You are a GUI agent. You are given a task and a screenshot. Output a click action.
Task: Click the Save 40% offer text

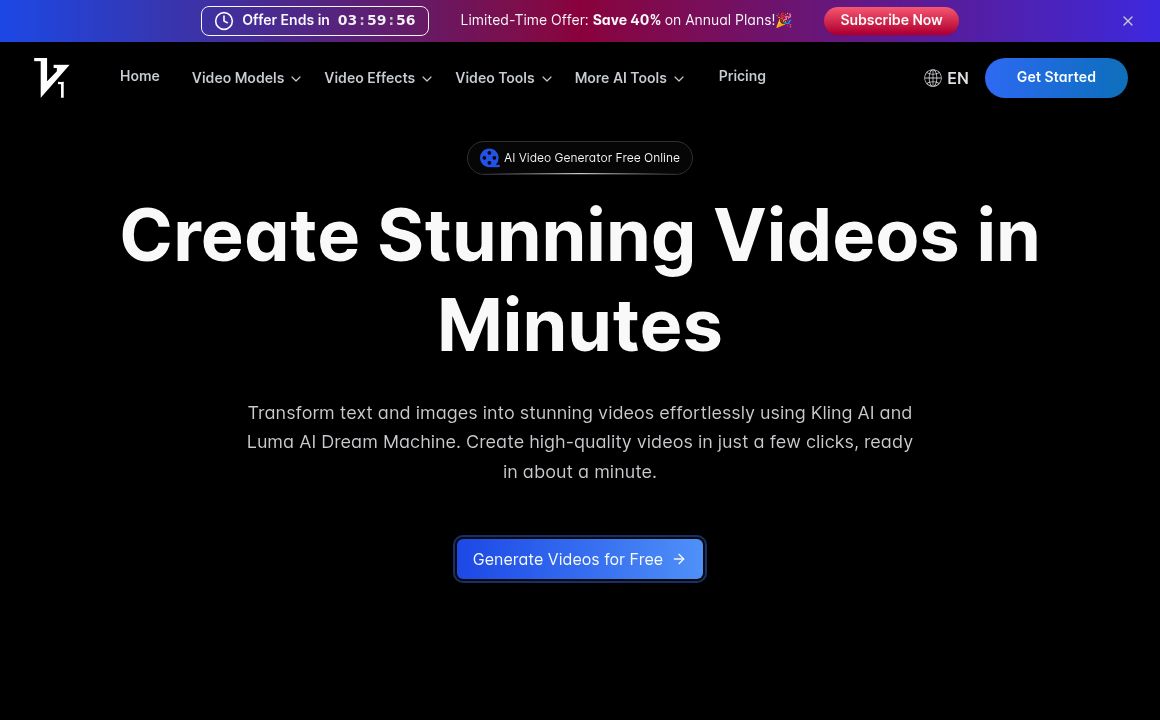click(x=626, y=20)
